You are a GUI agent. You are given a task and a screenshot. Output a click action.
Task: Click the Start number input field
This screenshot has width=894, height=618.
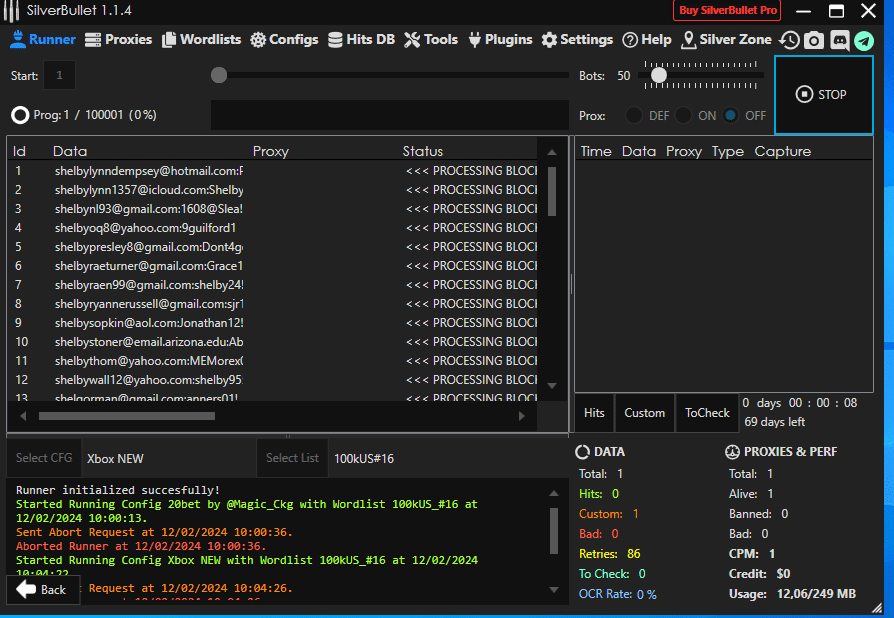(59, 75)
